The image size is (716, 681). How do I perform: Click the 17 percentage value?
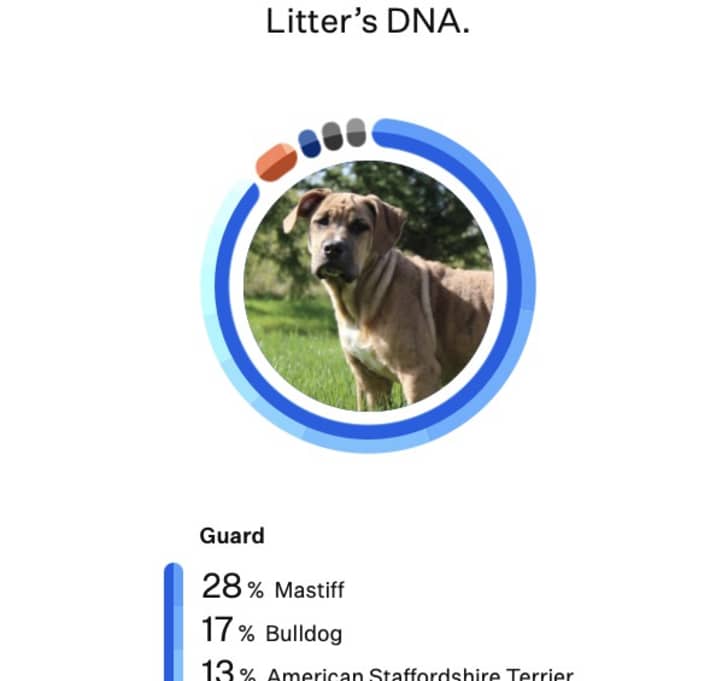pyautogui.click(x=217, y=630)
